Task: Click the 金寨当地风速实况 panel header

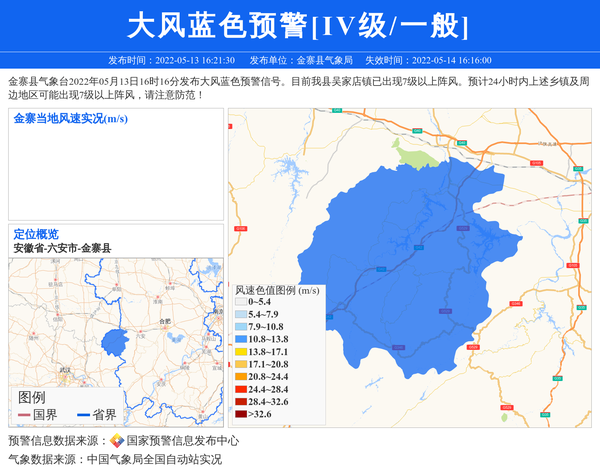Action: click(70, 119)
